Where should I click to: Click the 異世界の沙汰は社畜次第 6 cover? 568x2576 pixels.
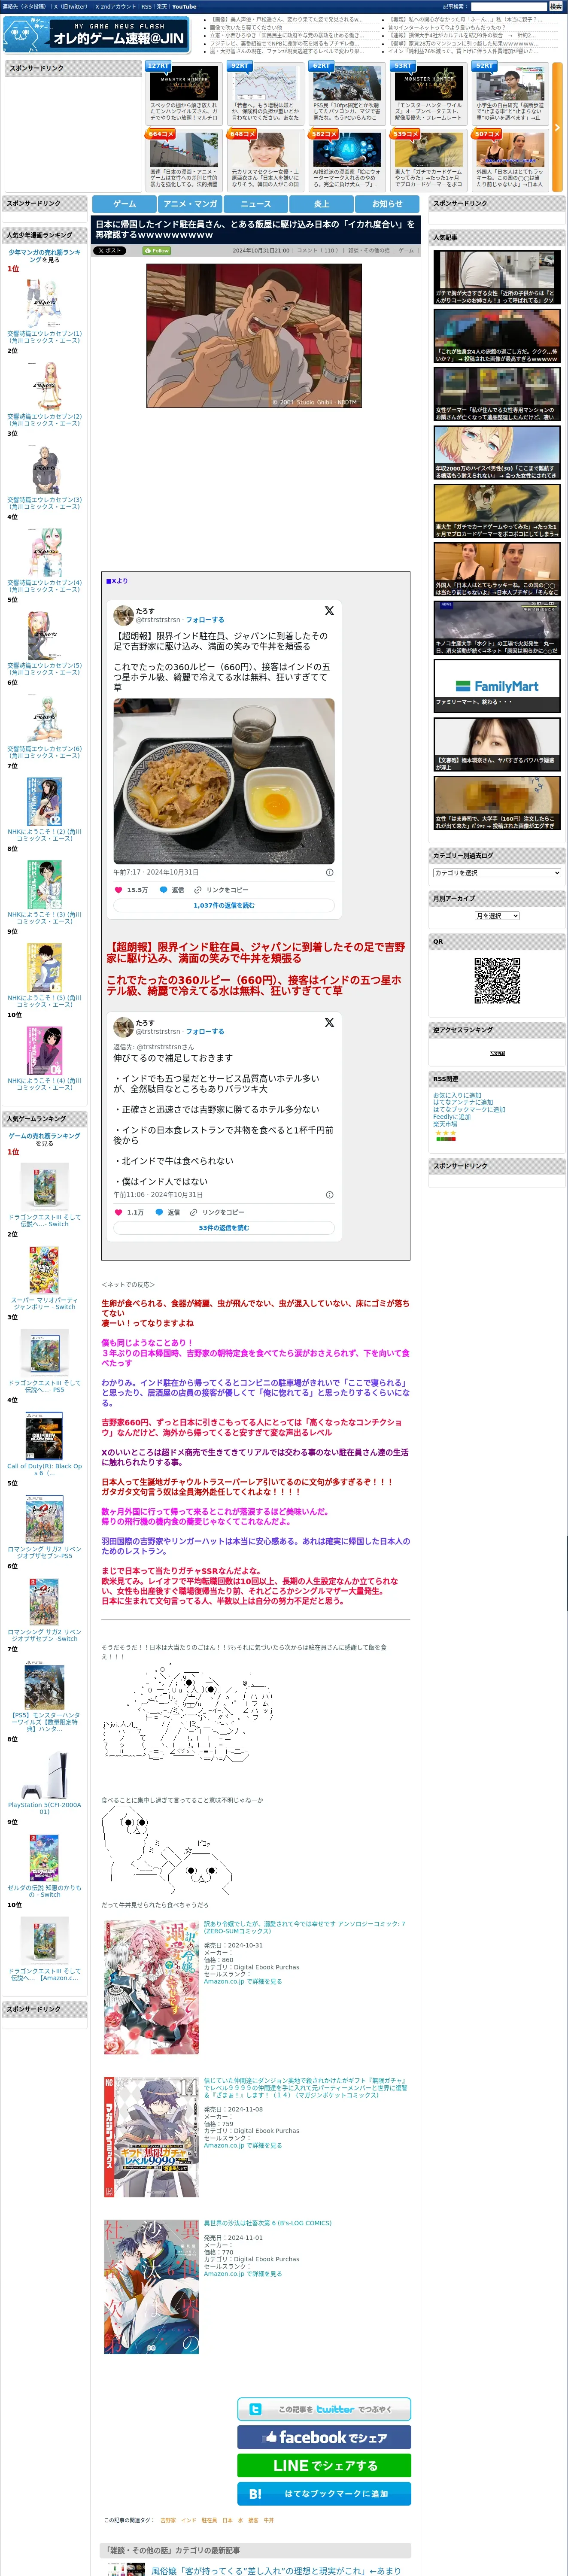152,2286
